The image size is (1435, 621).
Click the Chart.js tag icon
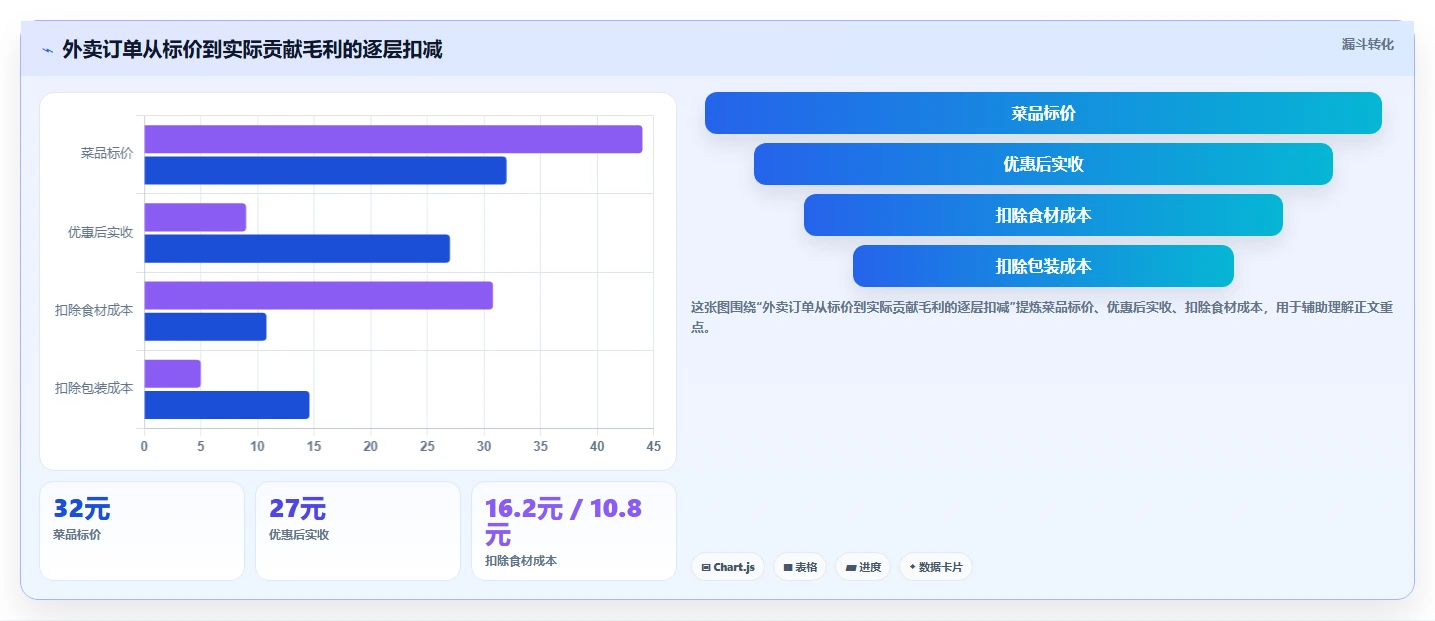tap(706, 568)
